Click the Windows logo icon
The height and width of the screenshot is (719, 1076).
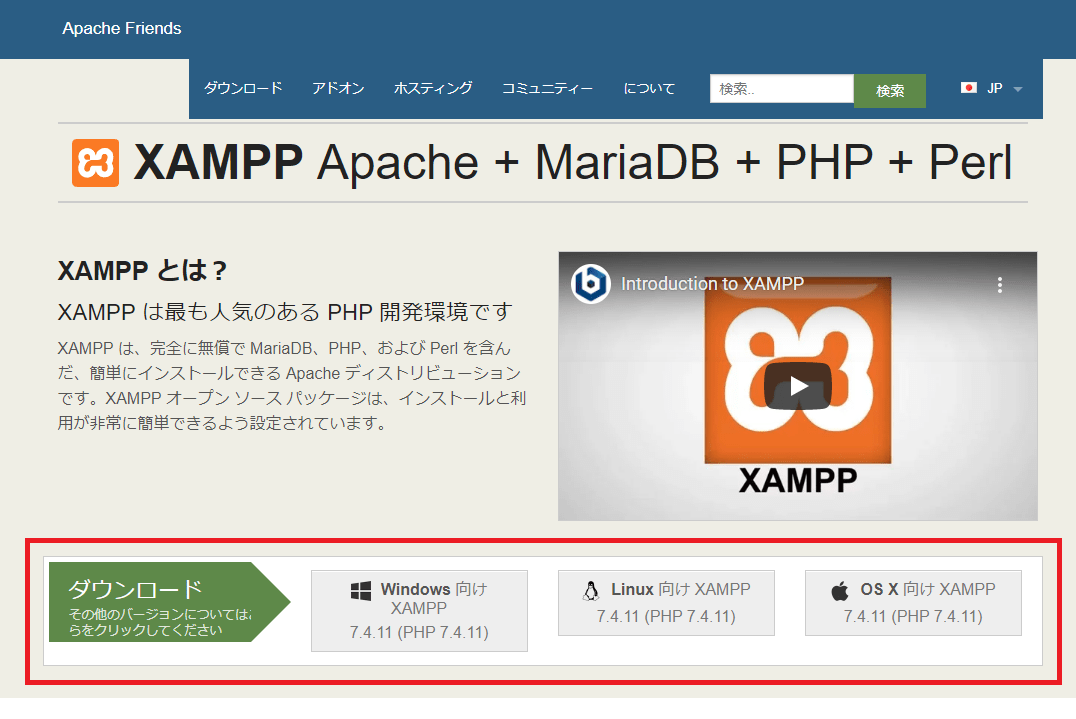click(x=361, y=591)
